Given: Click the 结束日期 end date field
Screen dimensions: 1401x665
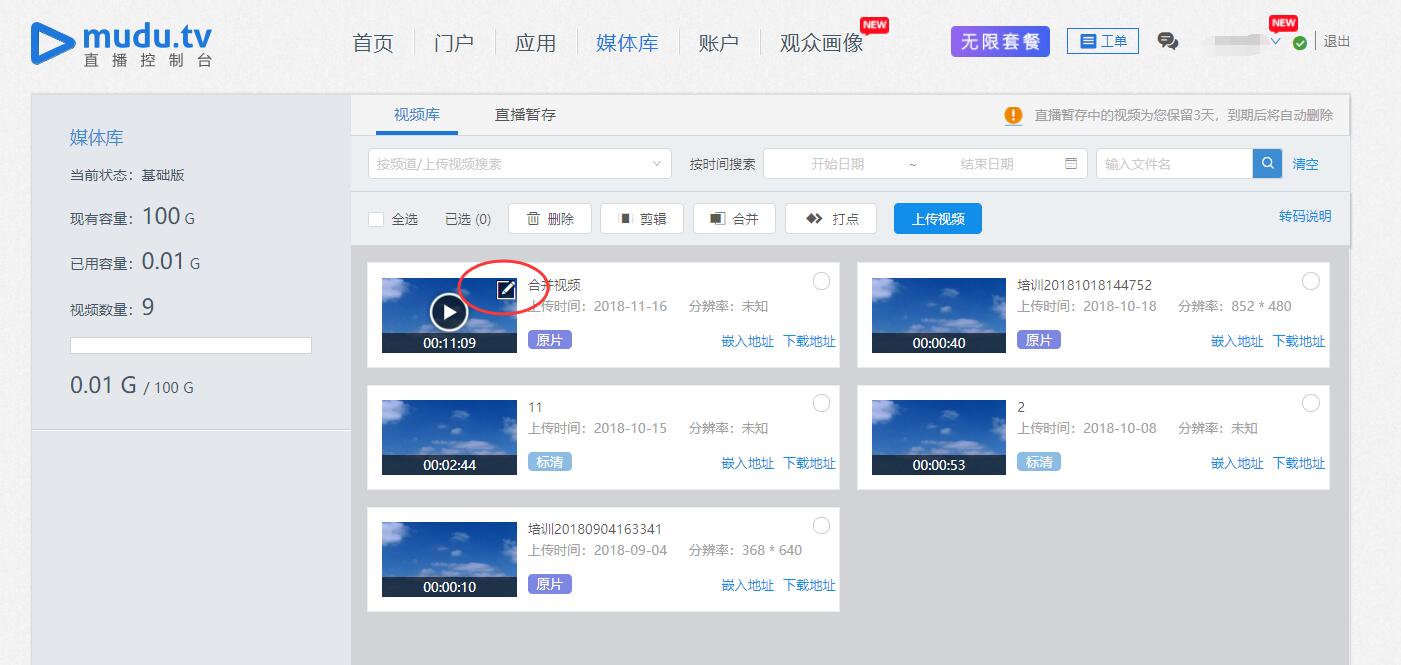Looking at the screenshot, I should click(987, 164).
